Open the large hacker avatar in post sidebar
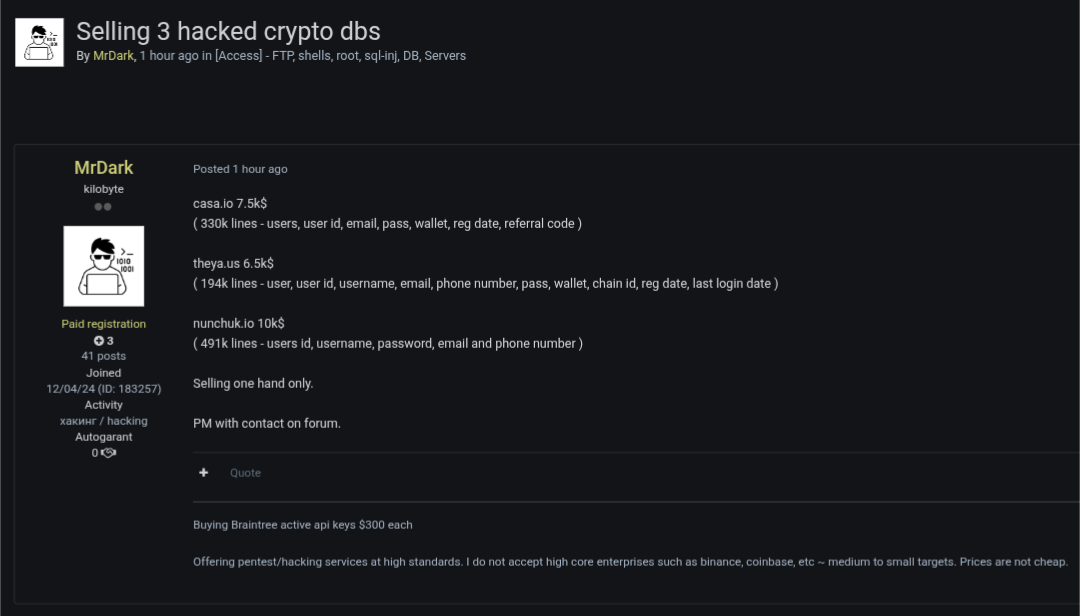This screenshot has height=616, width=1080. [103, 265]
